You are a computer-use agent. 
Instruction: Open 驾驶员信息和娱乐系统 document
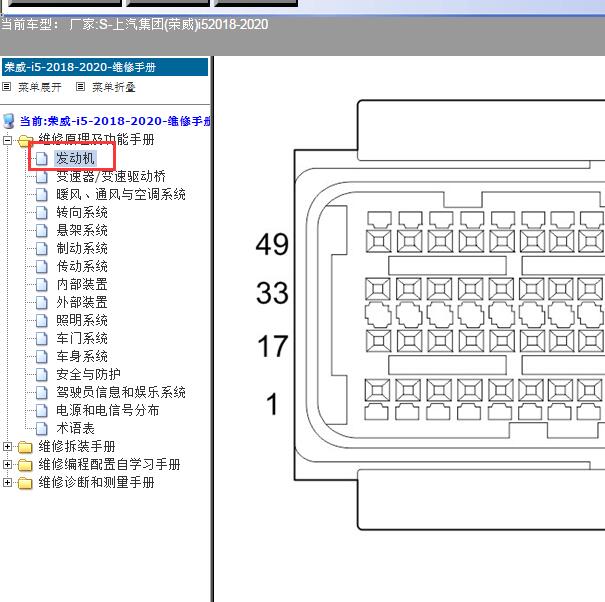click(121, 392)
